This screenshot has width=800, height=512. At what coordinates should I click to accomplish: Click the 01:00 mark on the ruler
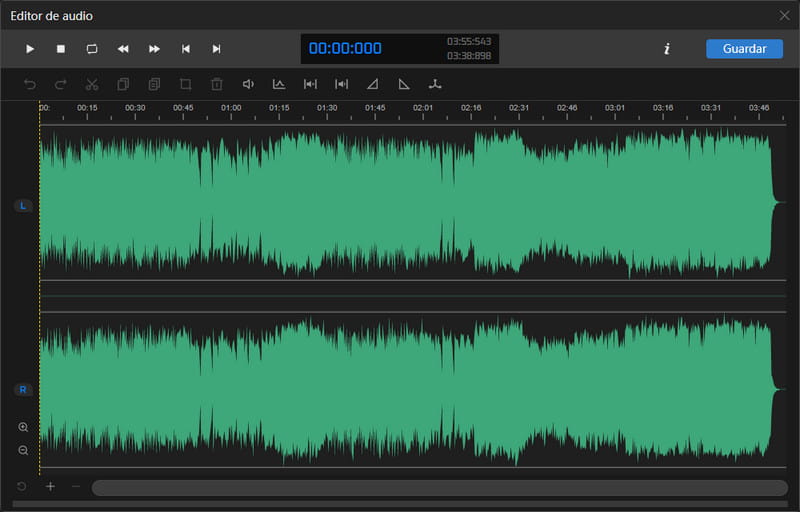[231, 108]
